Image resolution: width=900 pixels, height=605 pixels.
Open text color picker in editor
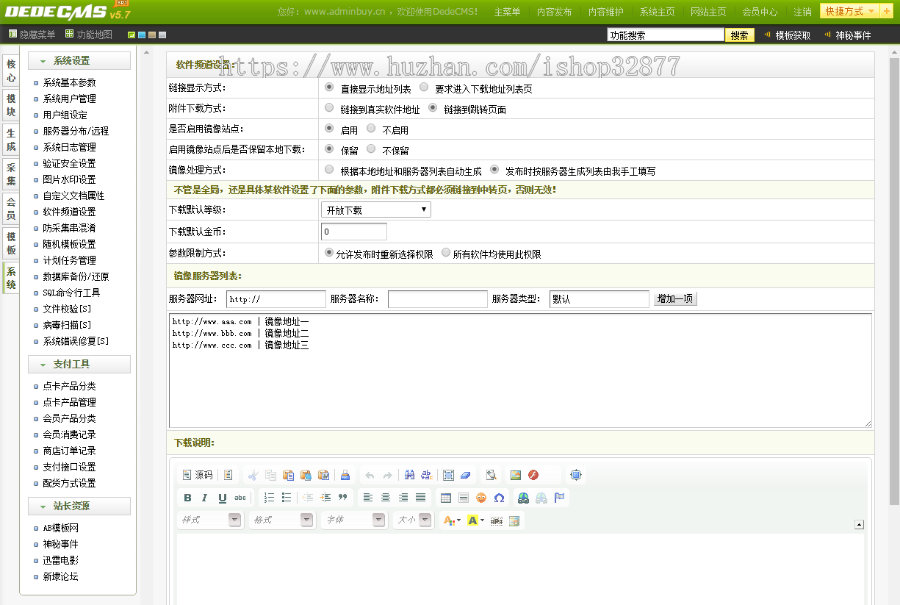pos(452,521)
